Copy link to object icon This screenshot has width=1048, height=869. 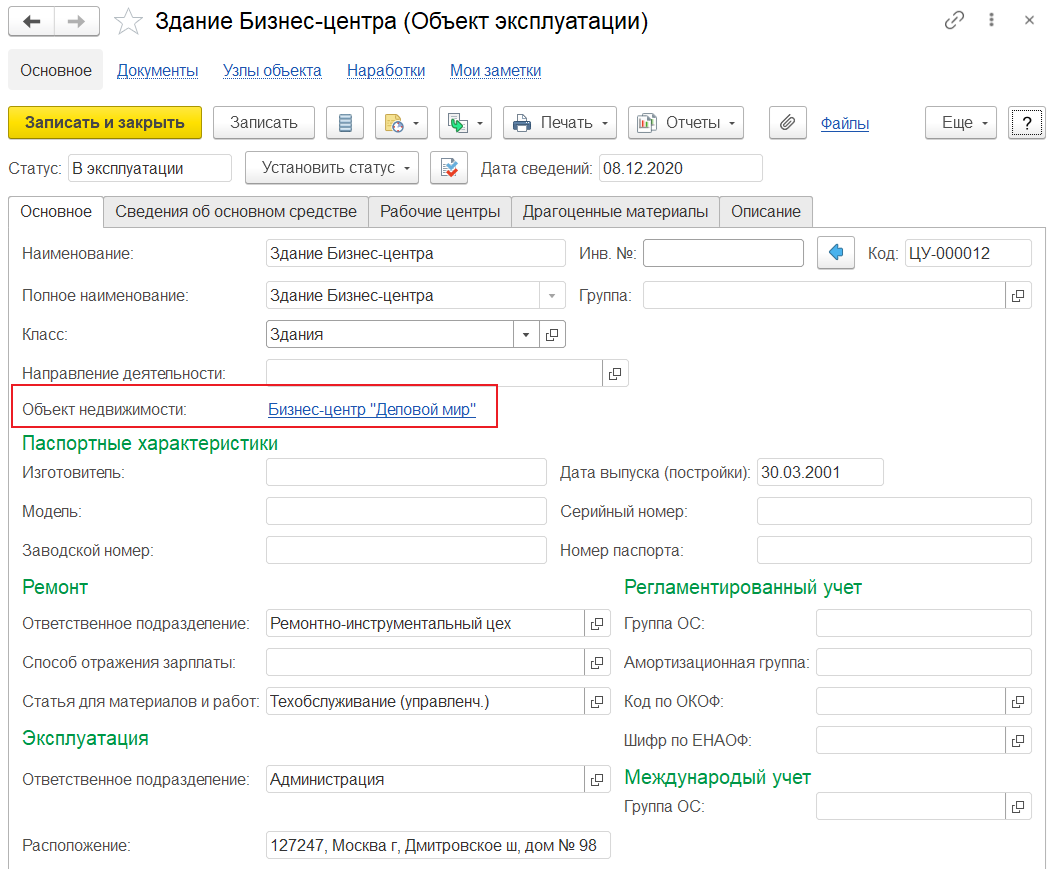point(955,20)
